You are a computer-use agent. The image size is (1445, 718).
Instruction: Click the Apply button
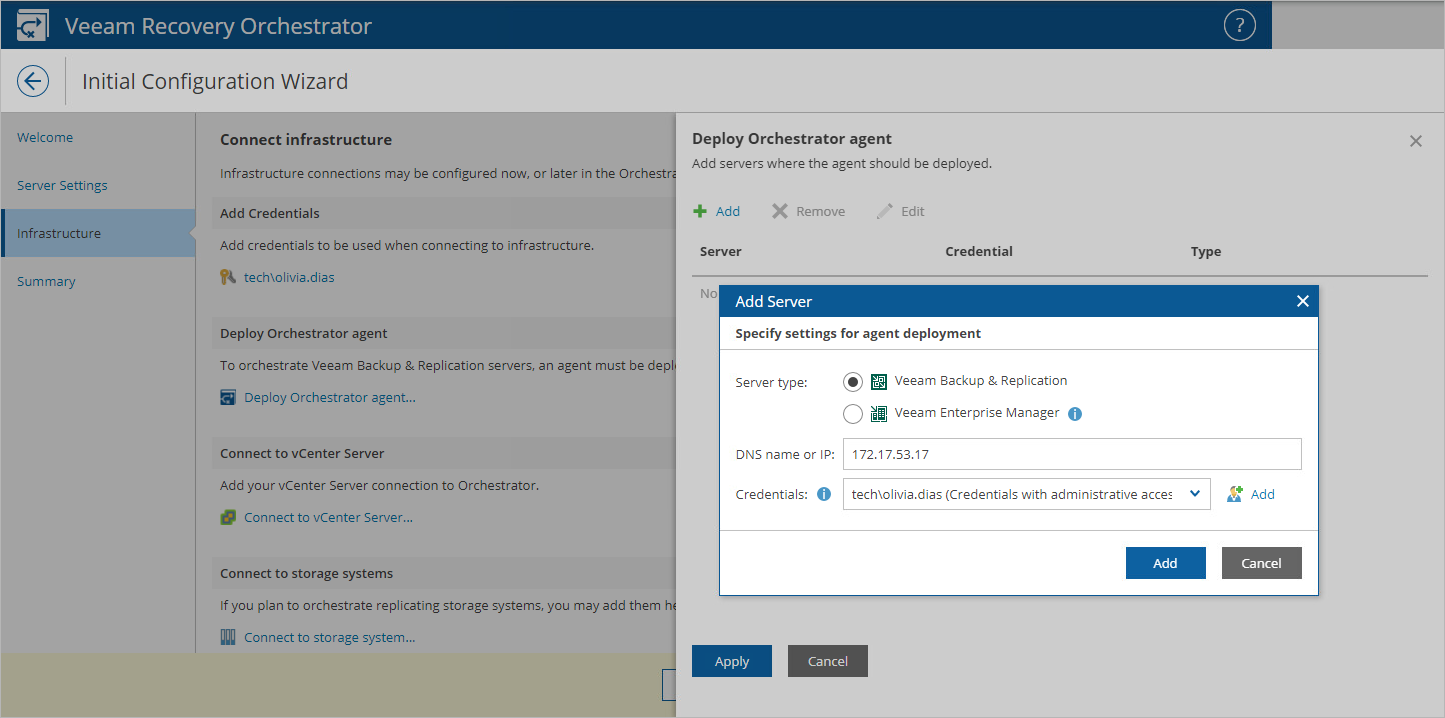click(731, 660)
